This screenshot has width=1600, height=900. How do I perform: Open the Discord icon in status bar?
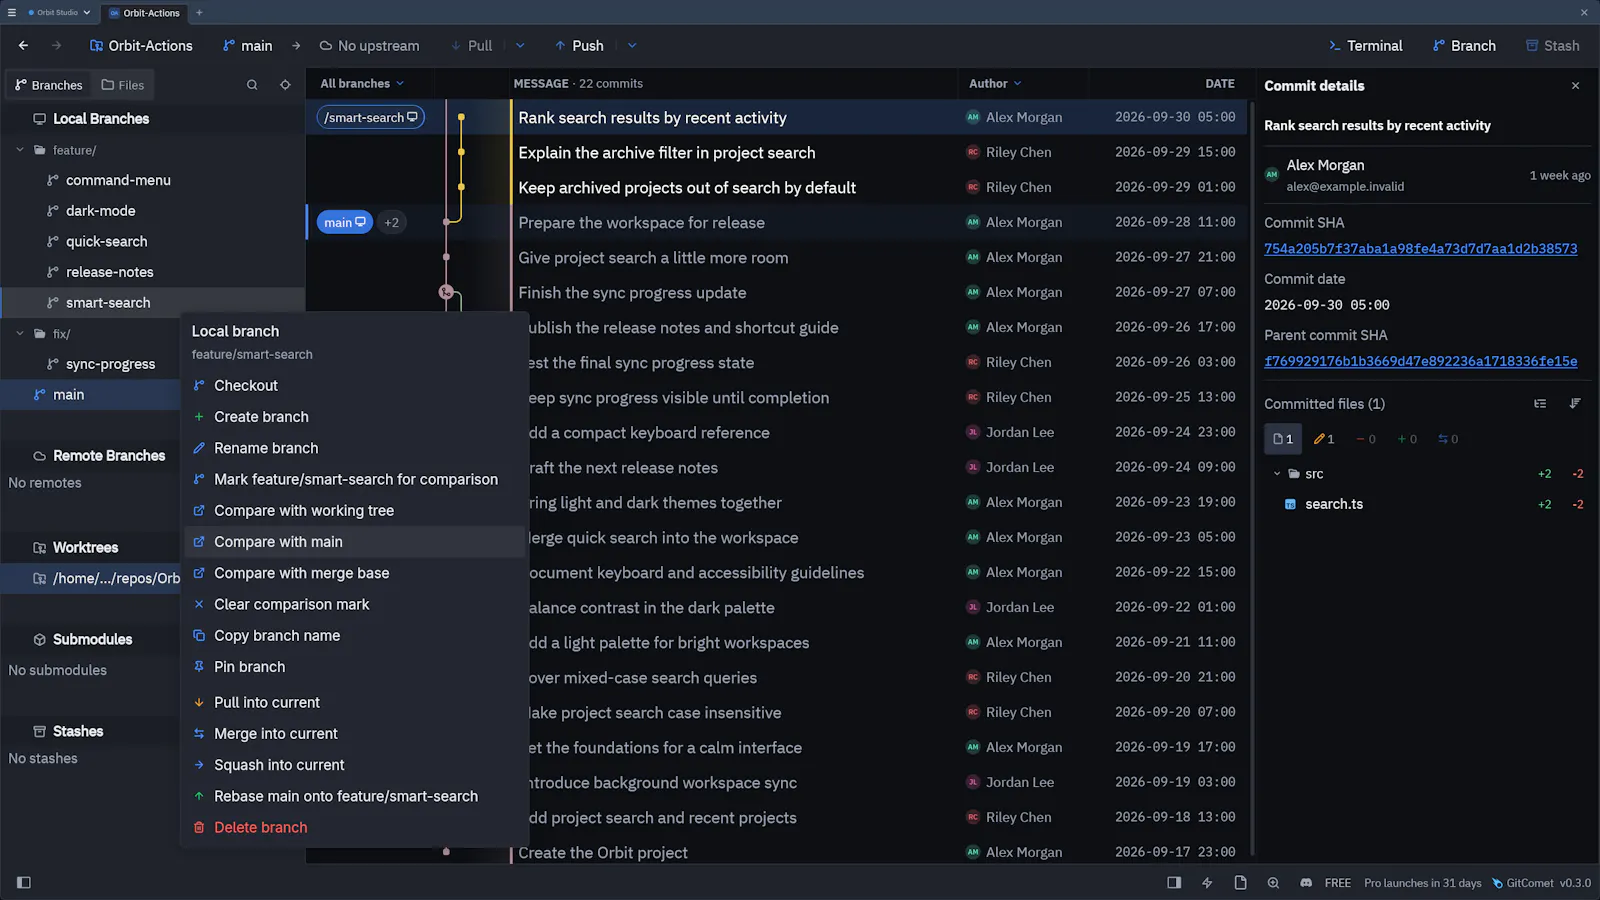point(1306,883)
